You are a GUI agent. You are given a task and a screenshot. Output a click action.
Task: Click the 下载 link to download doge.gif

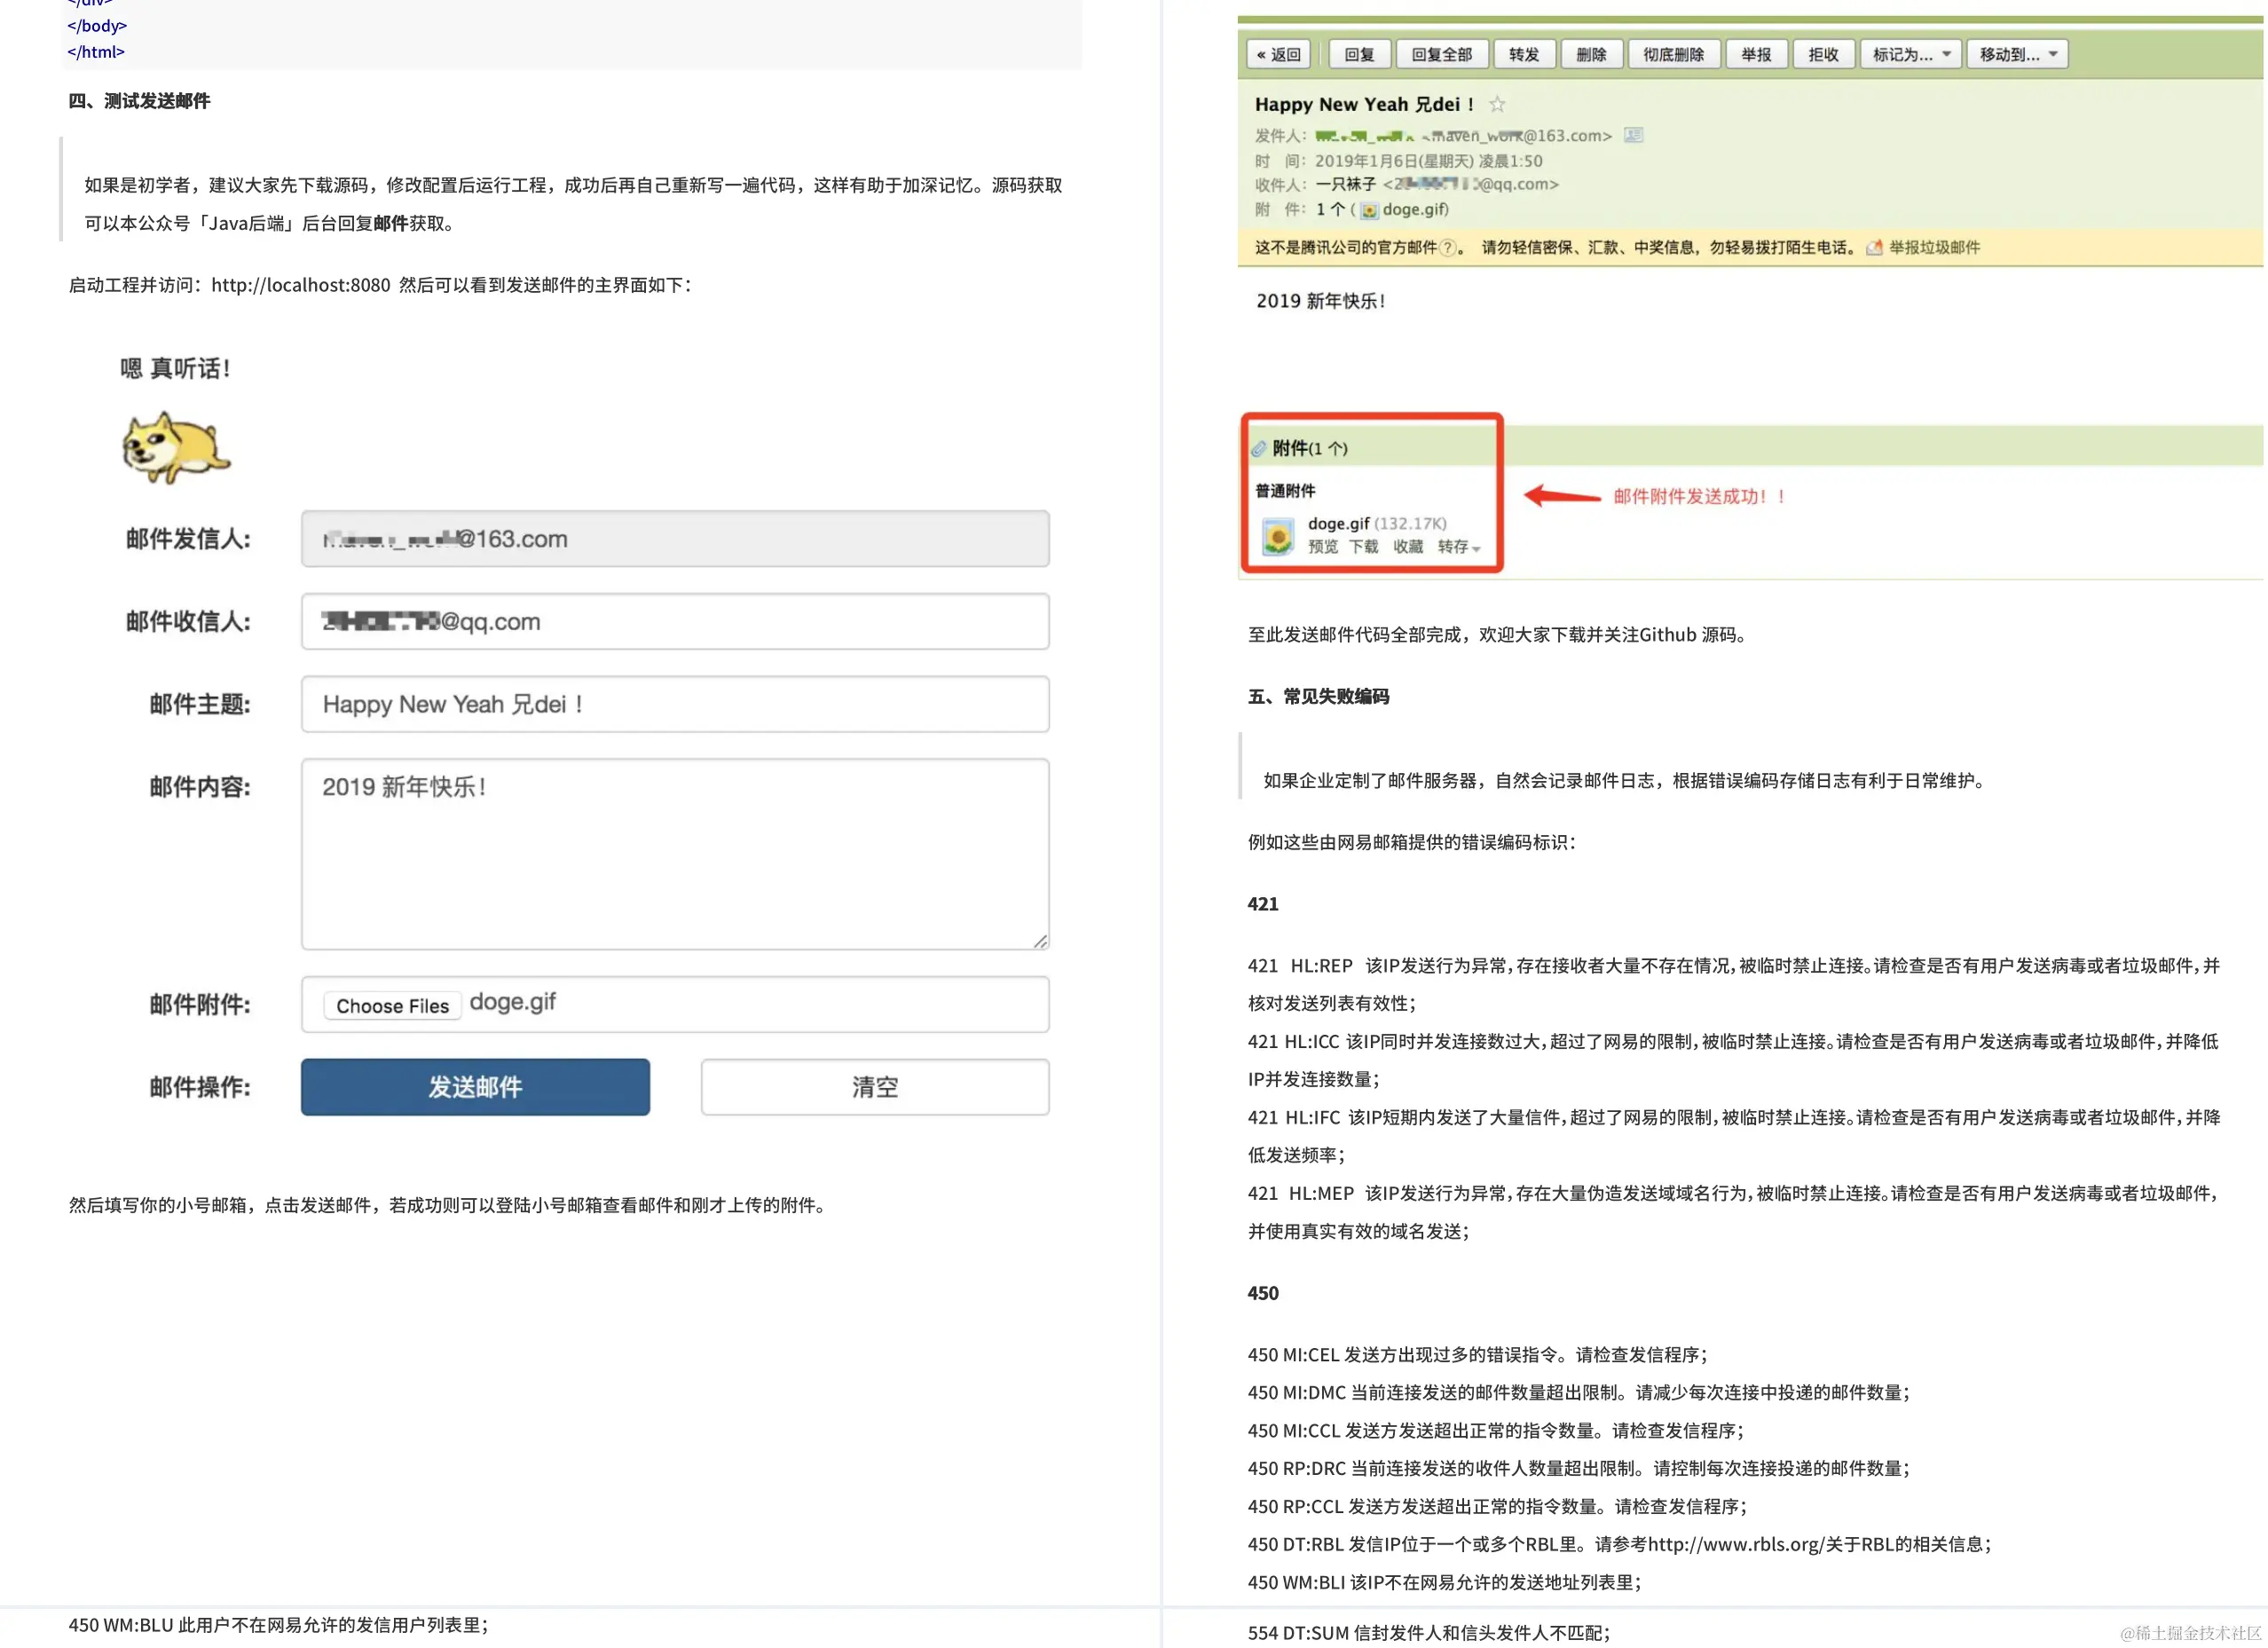1365,546
